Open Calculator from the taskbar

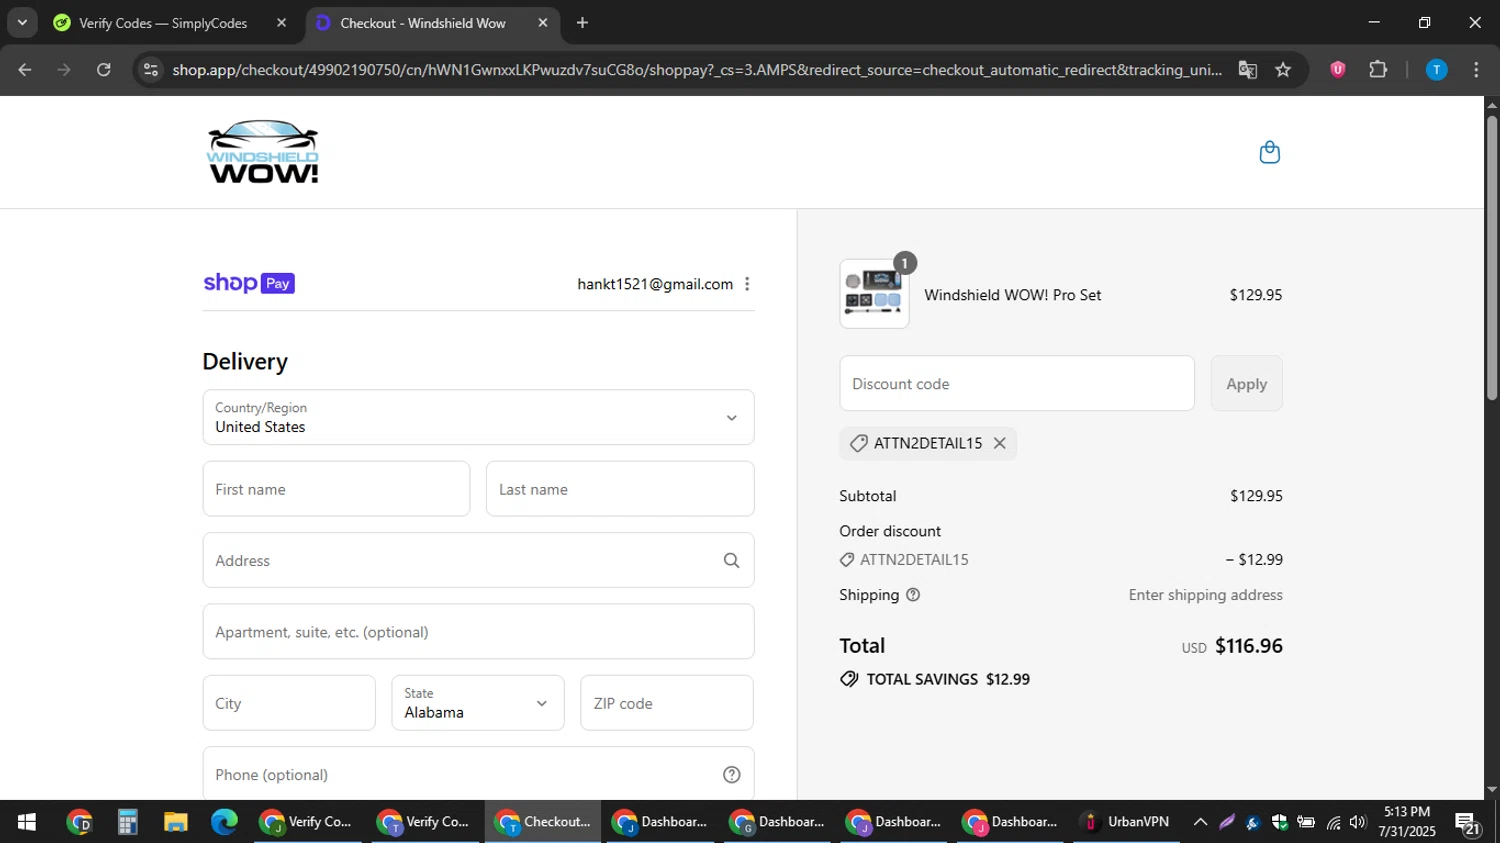pos(127,822)
